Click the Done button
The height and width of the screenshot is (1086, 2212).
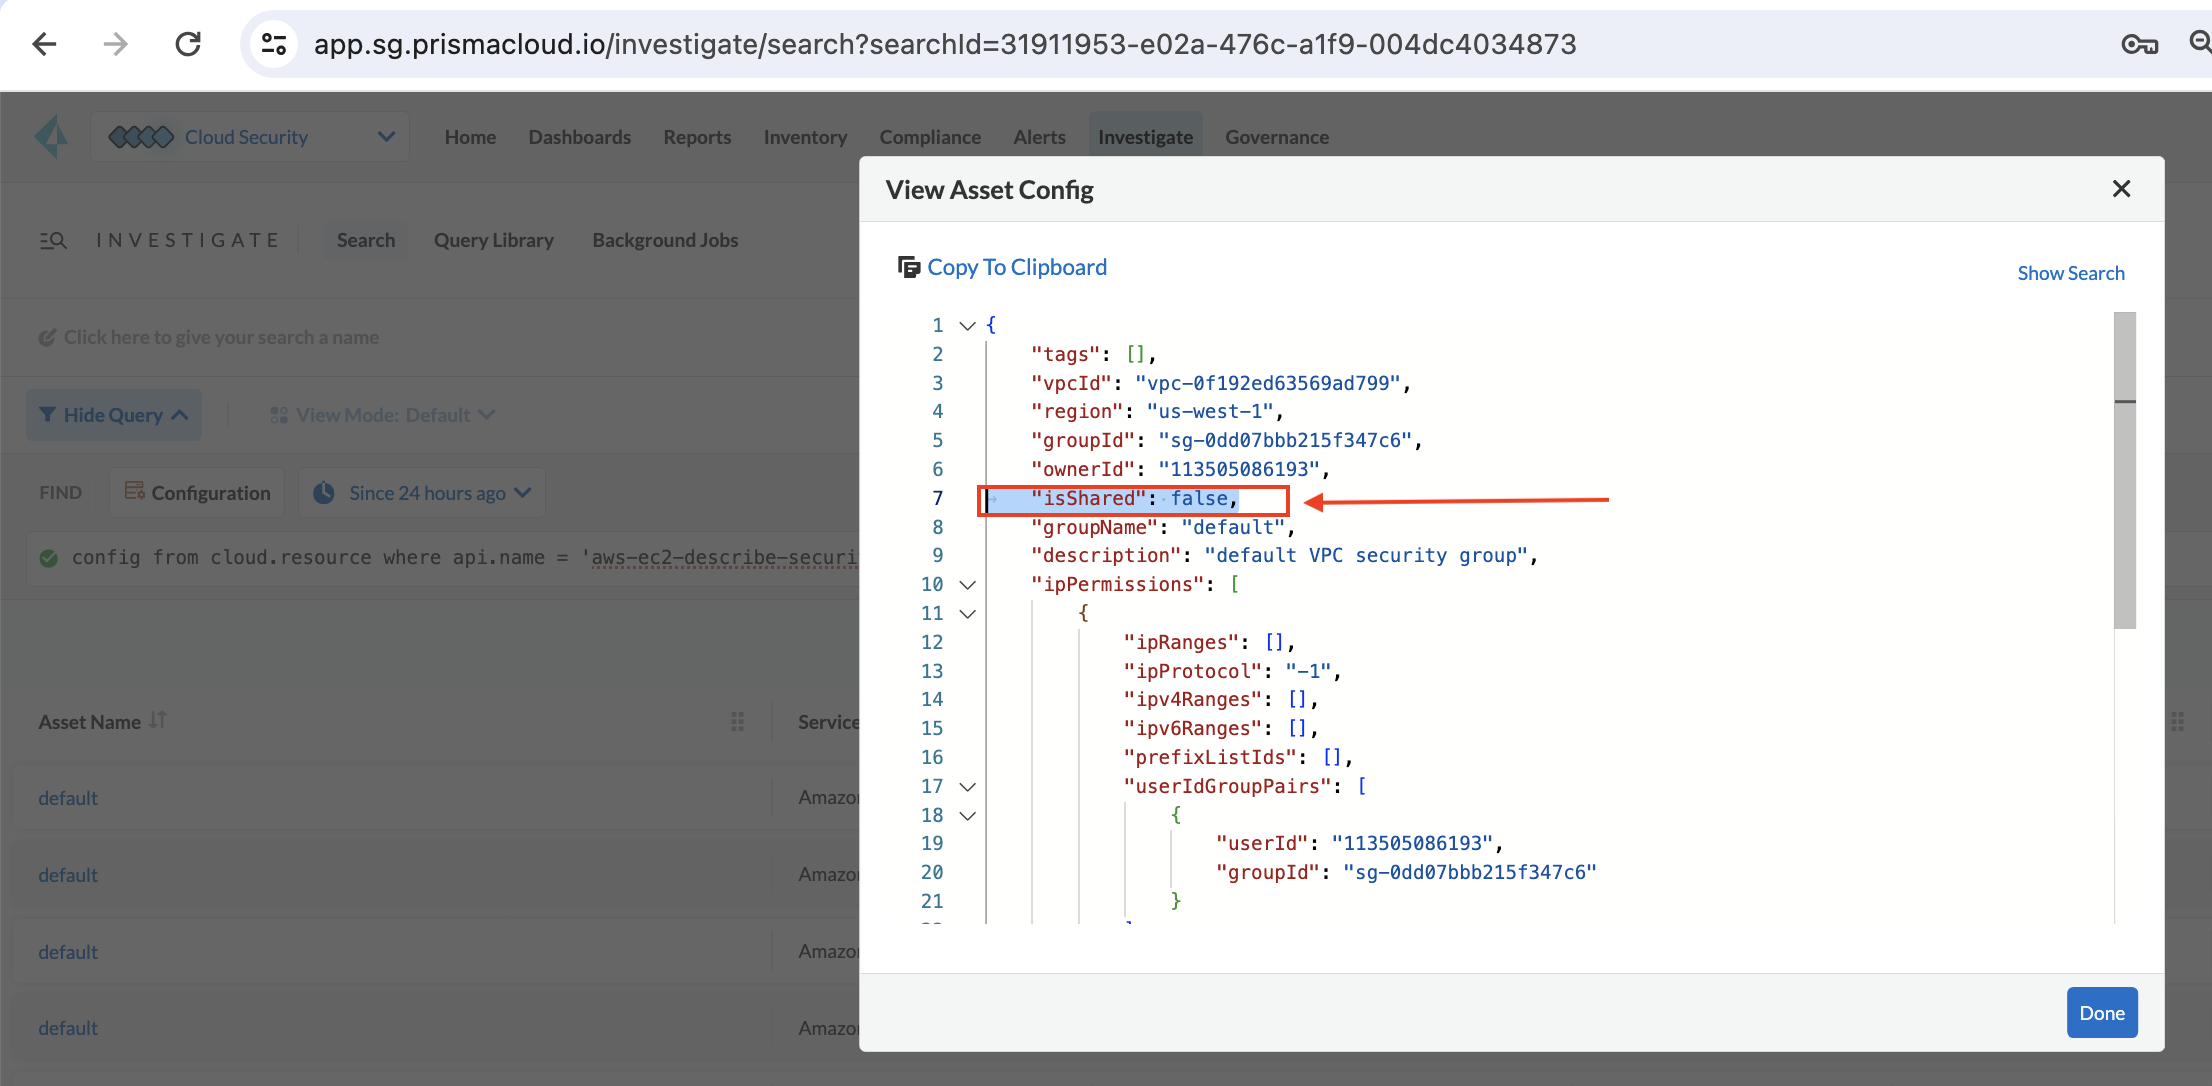click(2101, 1012)
